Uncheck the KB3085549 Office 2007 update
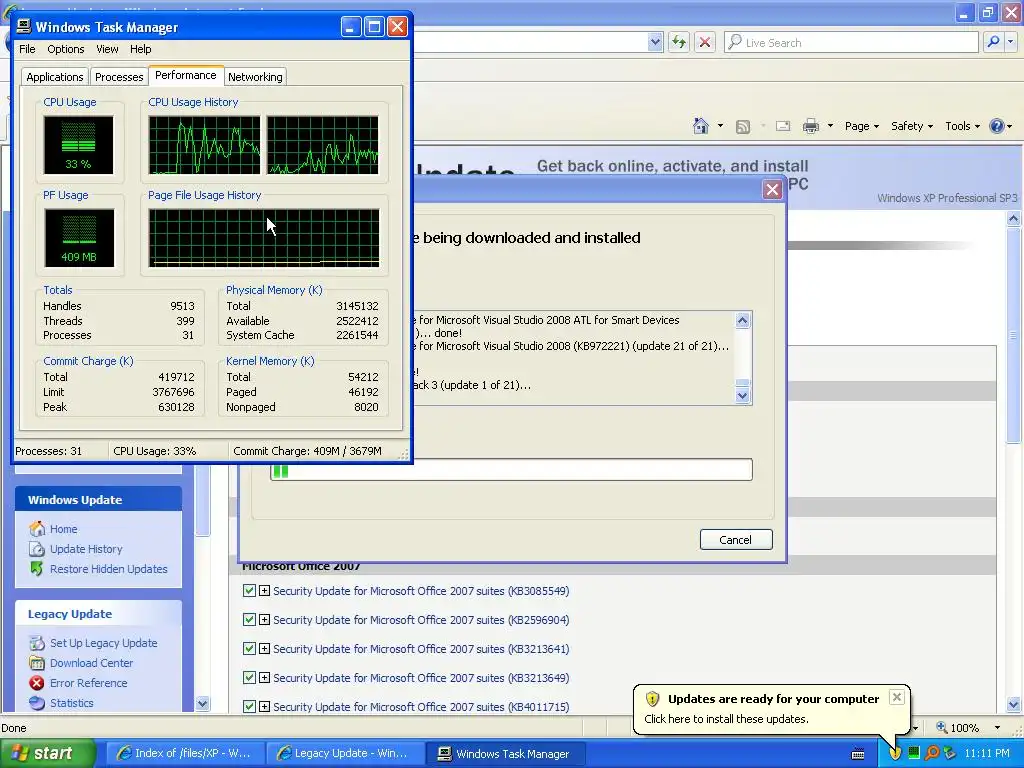The image size is (1024, 768). click(249, 590)
